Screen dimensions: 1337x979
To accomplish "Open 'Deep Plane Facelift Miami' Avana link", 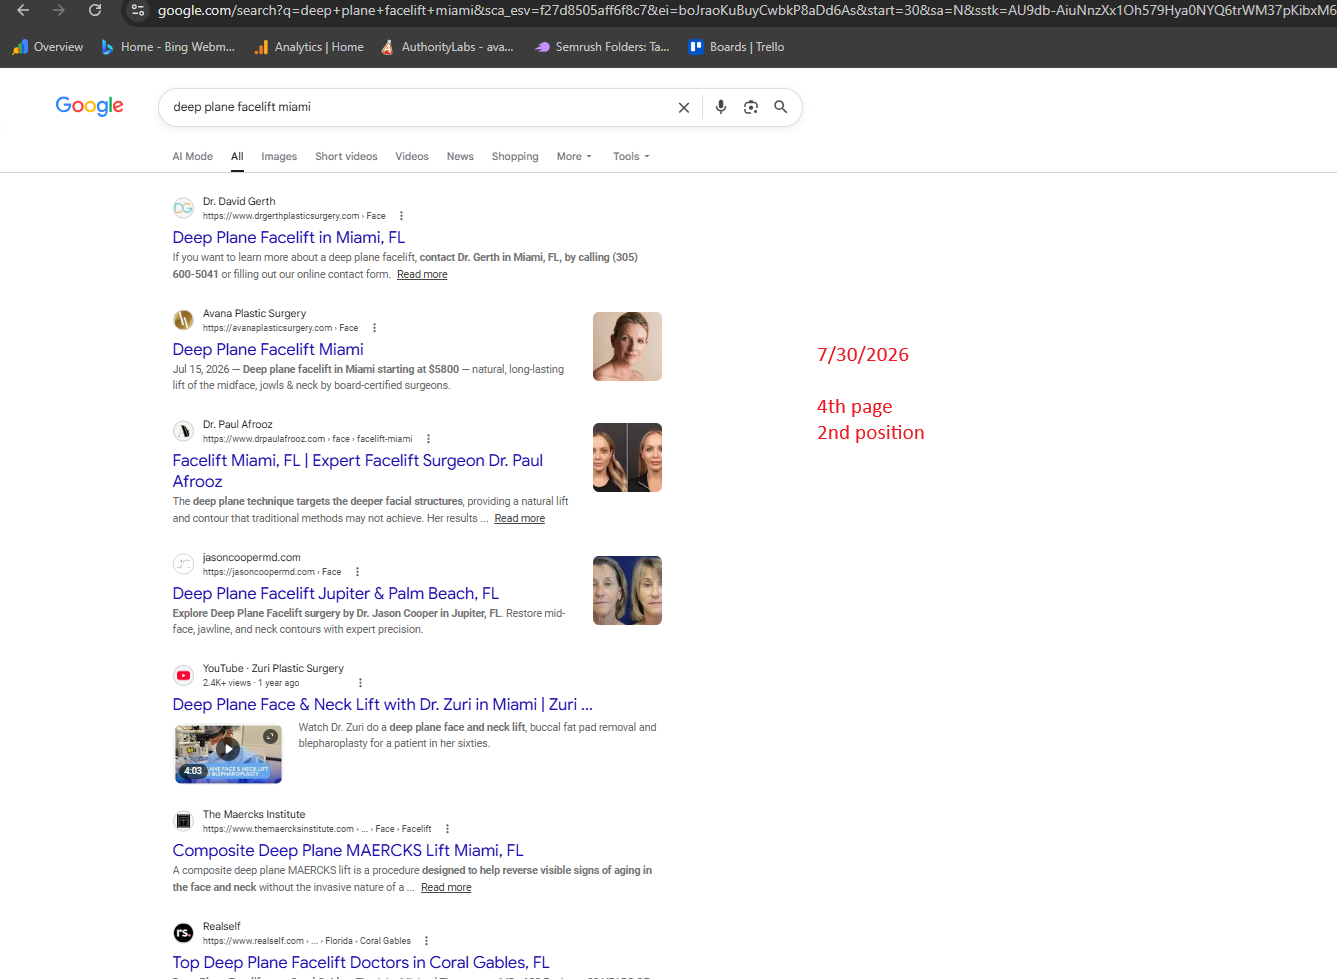I will pos(268,350).
